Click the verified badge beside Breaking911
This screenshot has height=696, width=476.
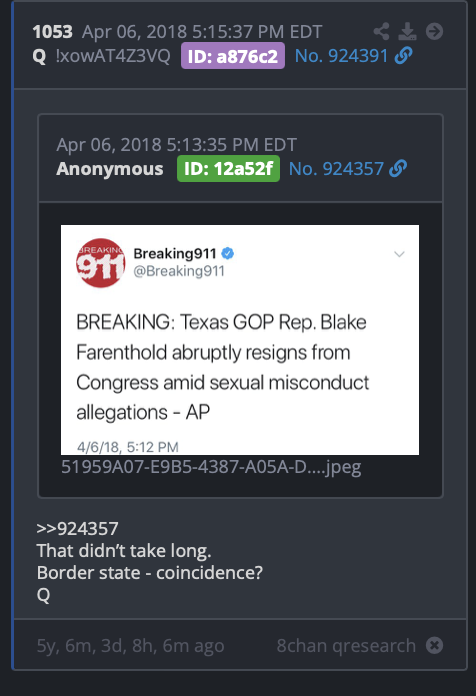(228, 253)
